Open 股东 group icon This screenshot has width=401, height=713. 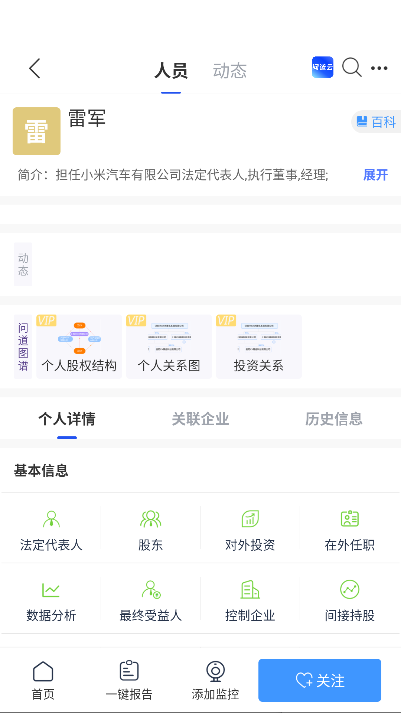tap(150, 519)
